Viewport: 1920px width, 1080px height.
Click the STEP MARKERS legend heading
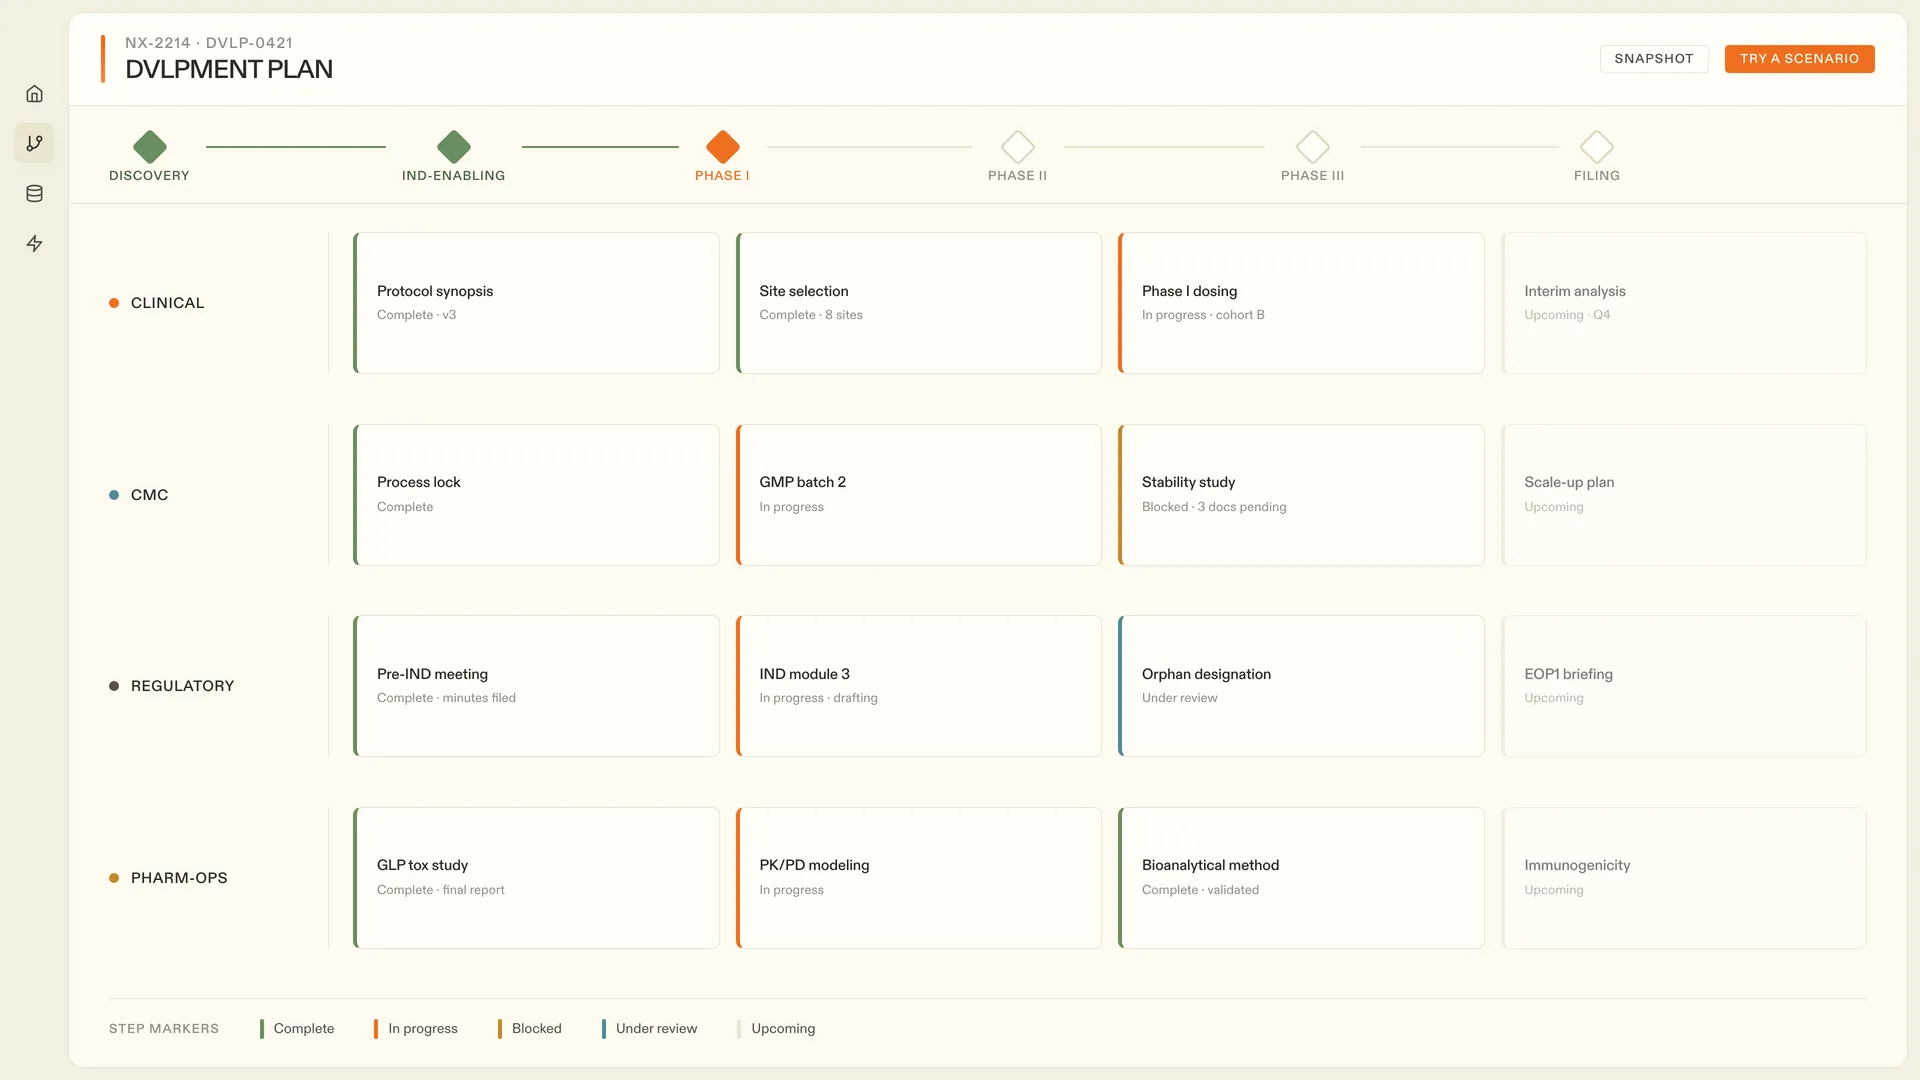[x=164, y=1029]
